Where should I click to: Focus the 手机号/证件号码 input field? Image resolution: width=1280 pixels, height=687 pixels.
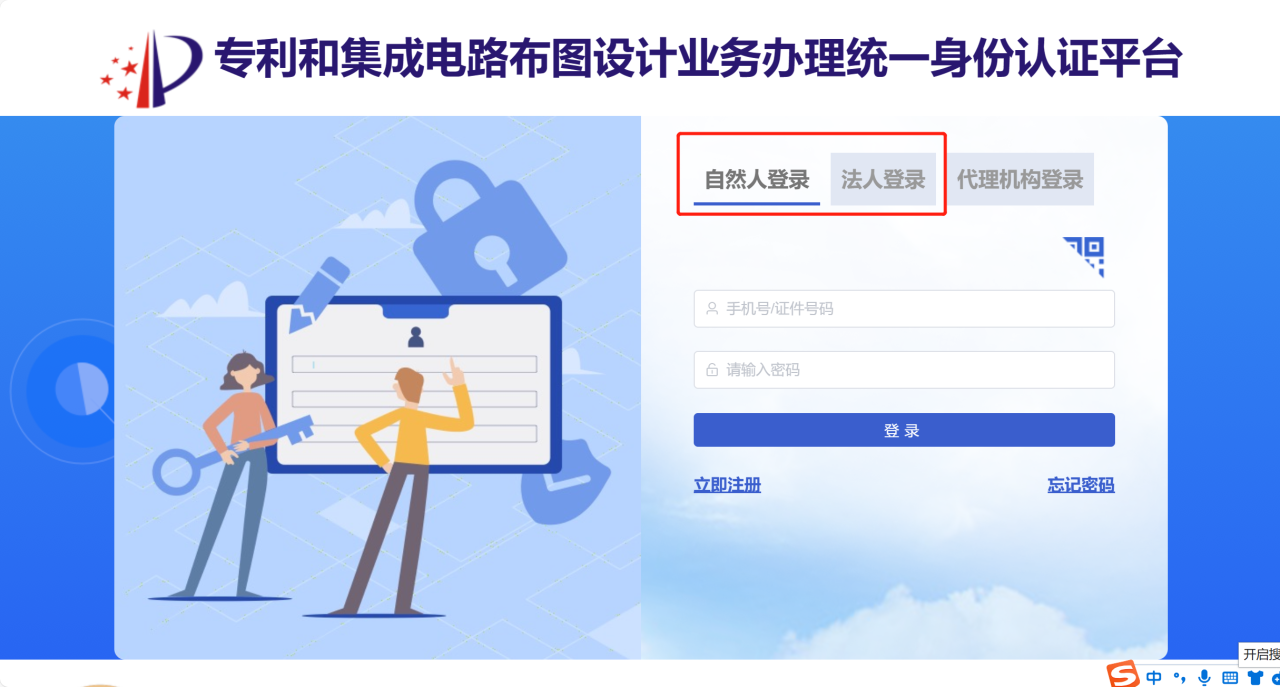904,309
